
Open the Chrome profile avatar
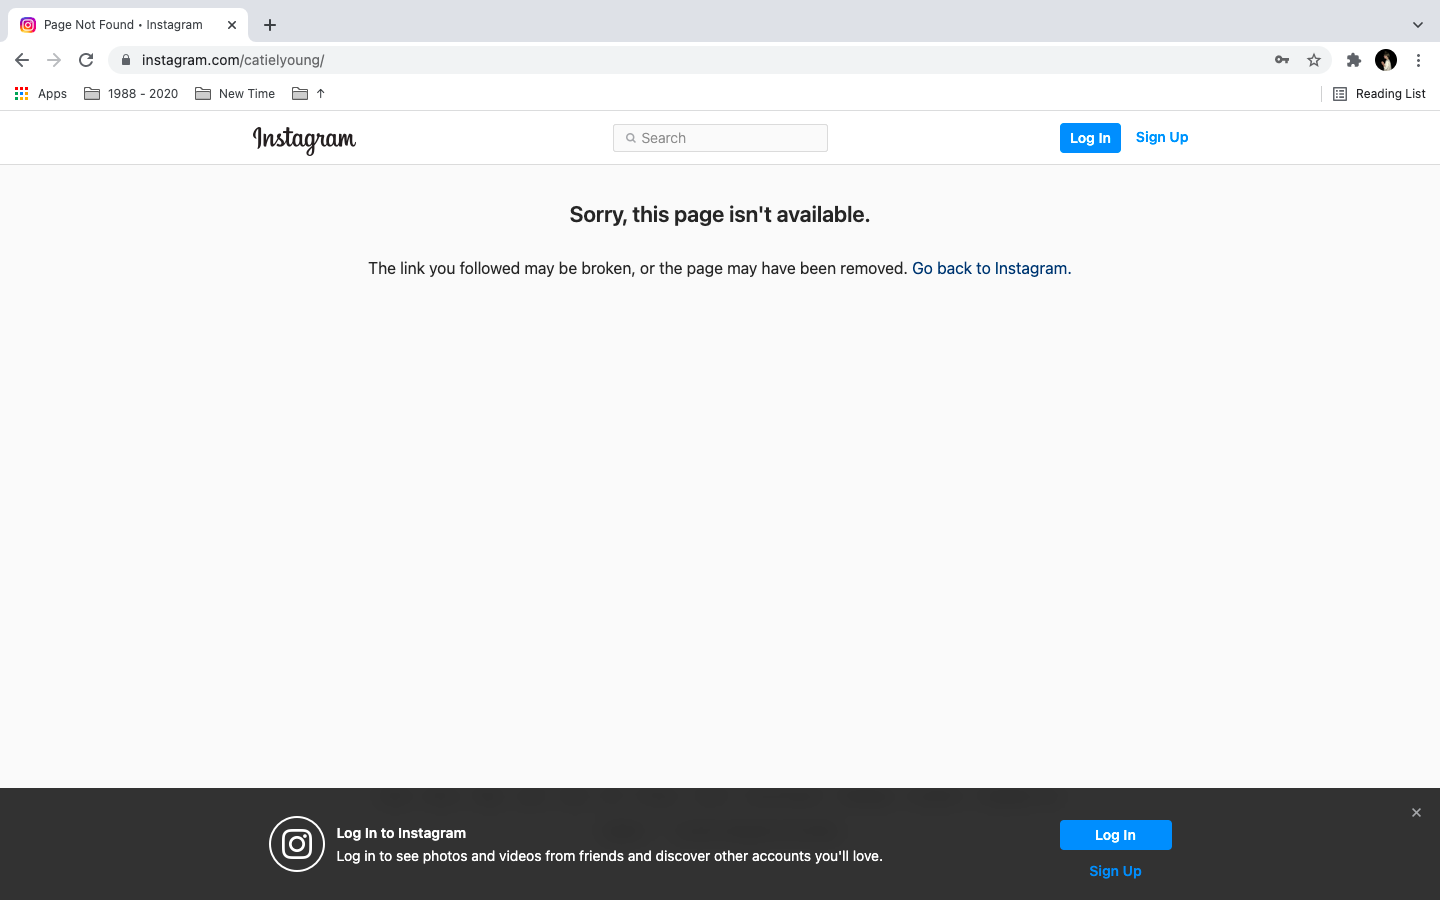pyautogui.click(x=1386, y=60)
